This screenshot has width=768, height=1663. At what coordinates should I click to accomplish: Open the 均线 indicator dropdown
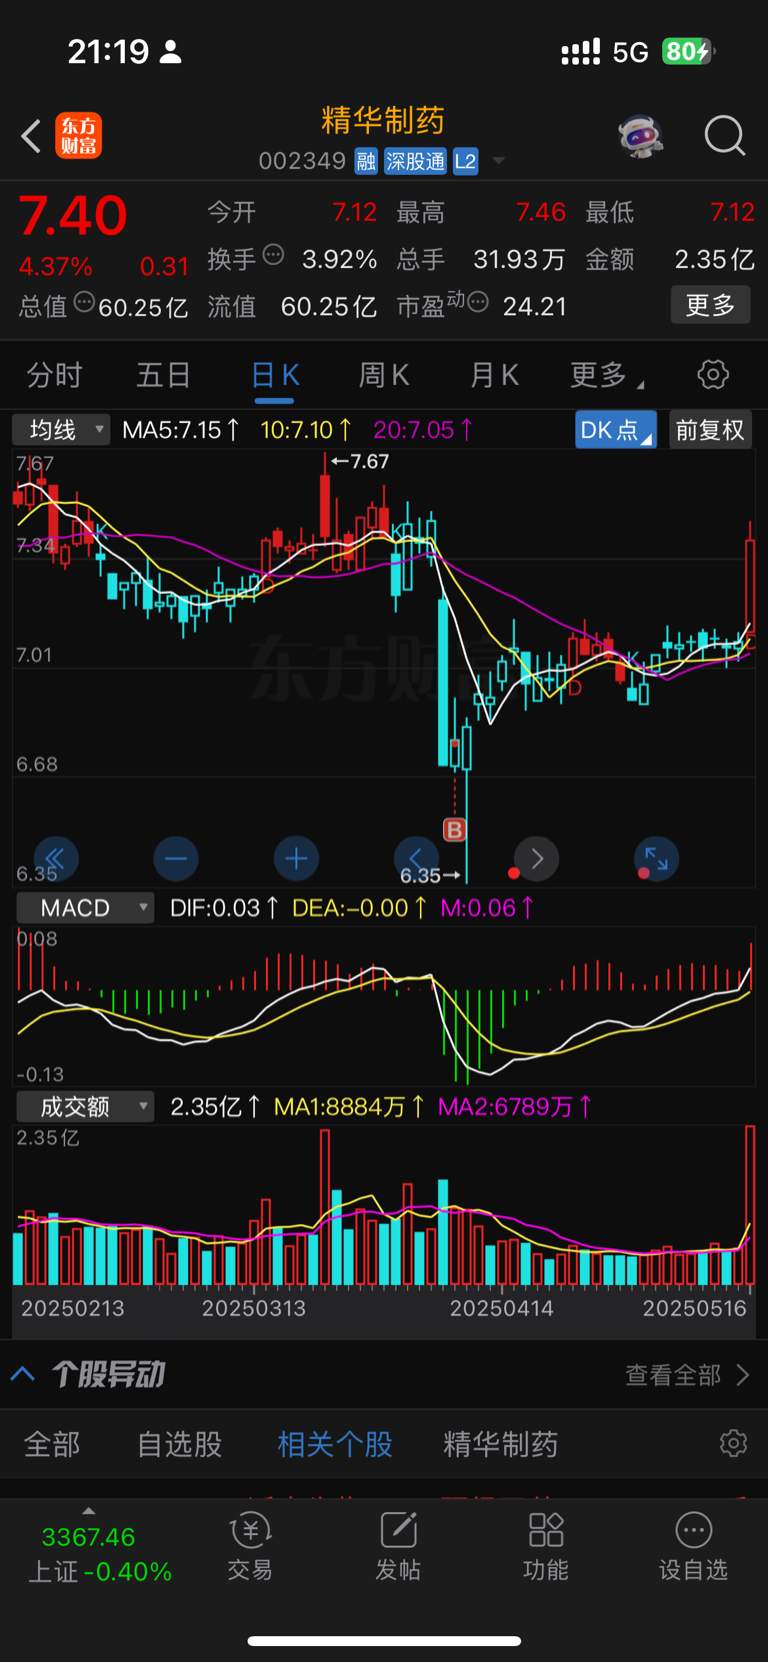61,430
